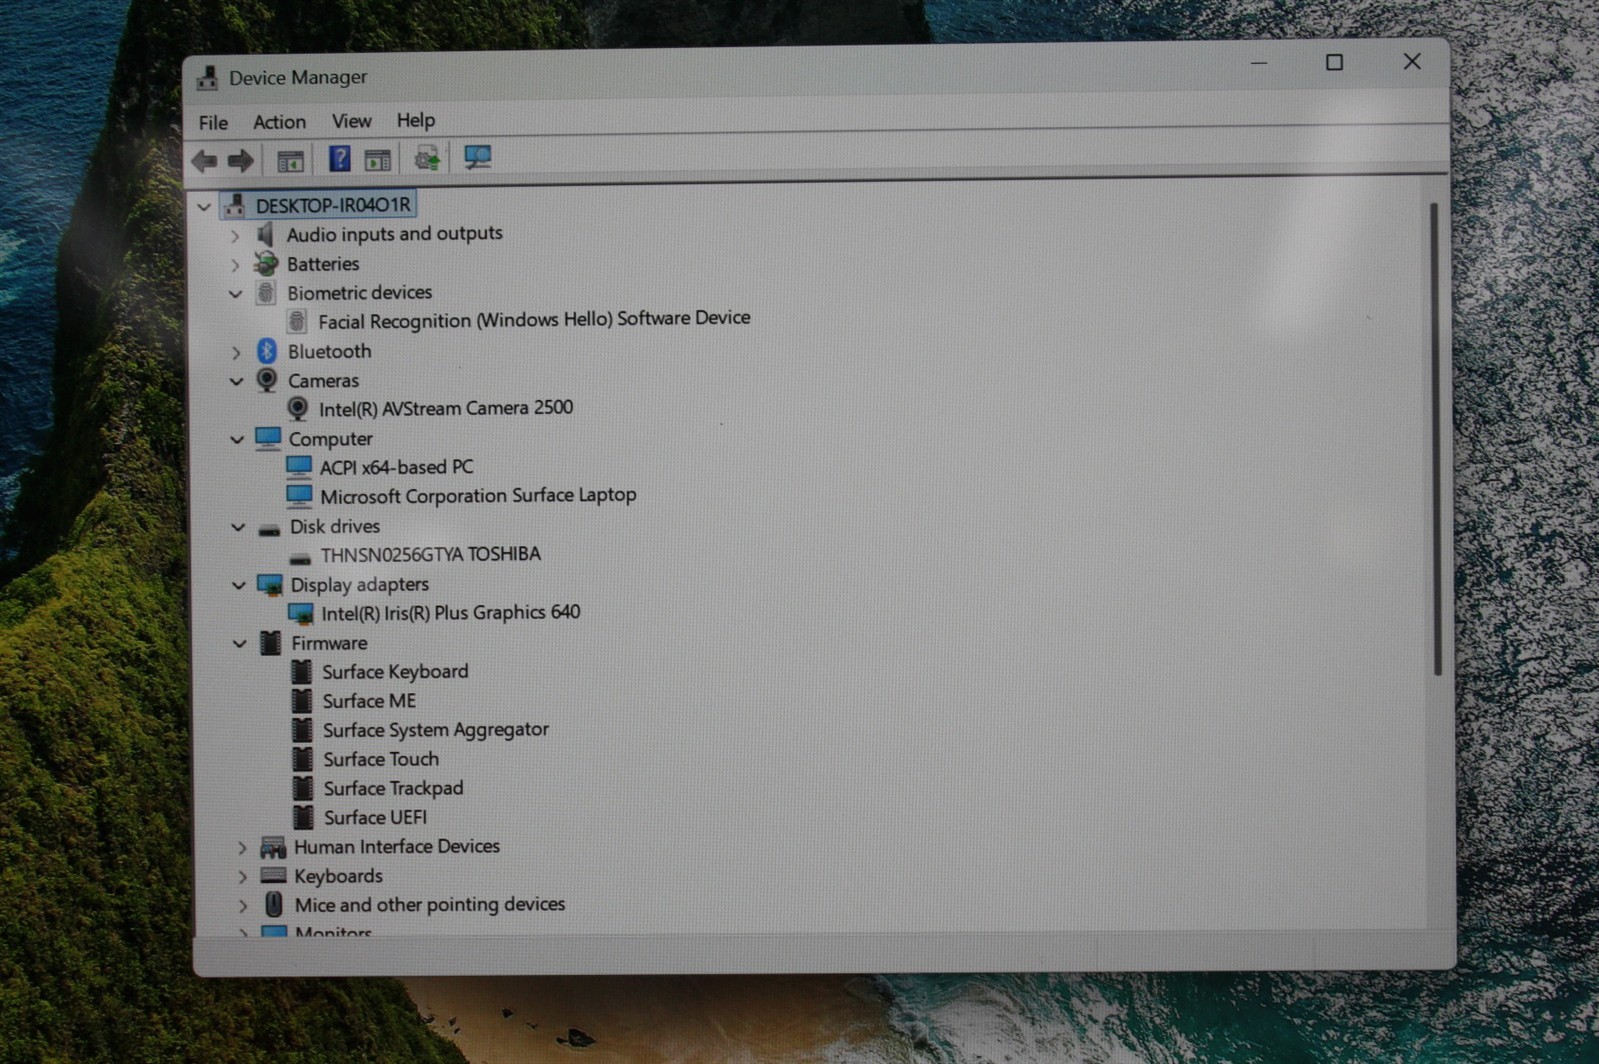Click the Device Manager title bar icon
Screen dimensions: 1599x1064
tap(207, 78)
